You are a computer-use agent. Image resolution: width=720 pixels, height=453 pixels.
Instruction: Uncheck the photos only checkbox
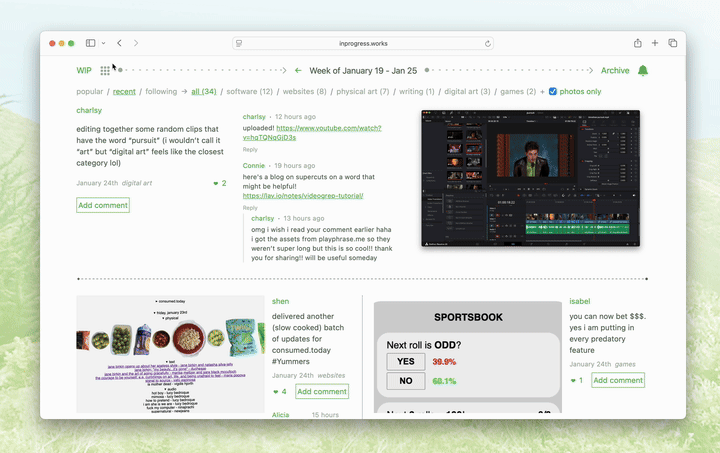click(x=553, y=92)
